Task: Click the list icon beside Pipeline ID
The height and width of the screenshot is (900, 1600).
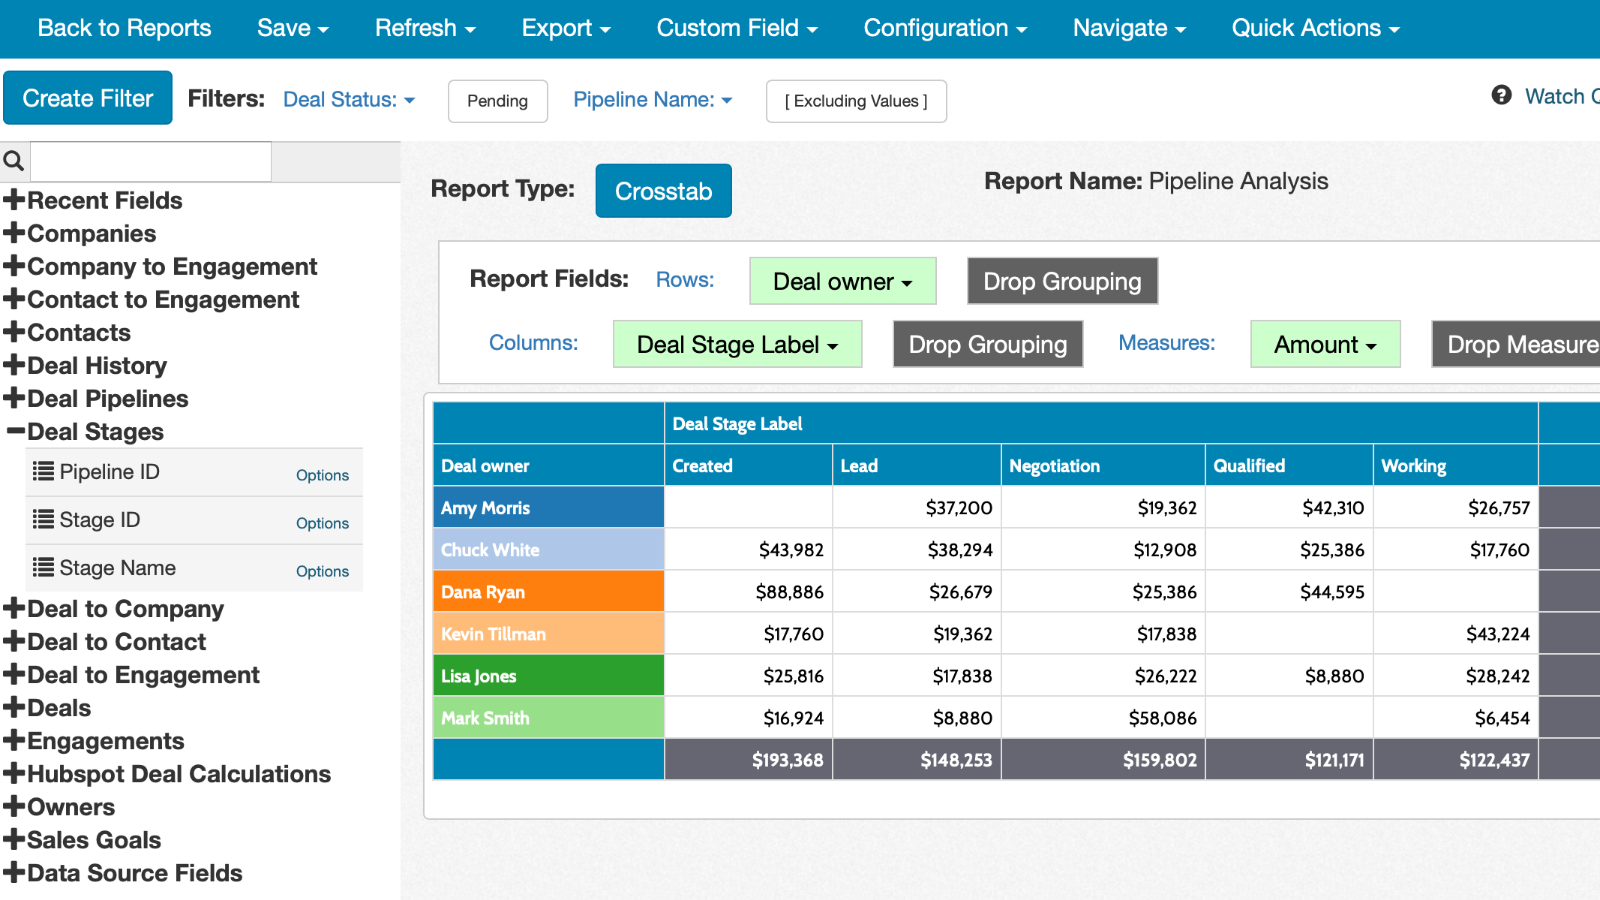Action: coord(44,471)
